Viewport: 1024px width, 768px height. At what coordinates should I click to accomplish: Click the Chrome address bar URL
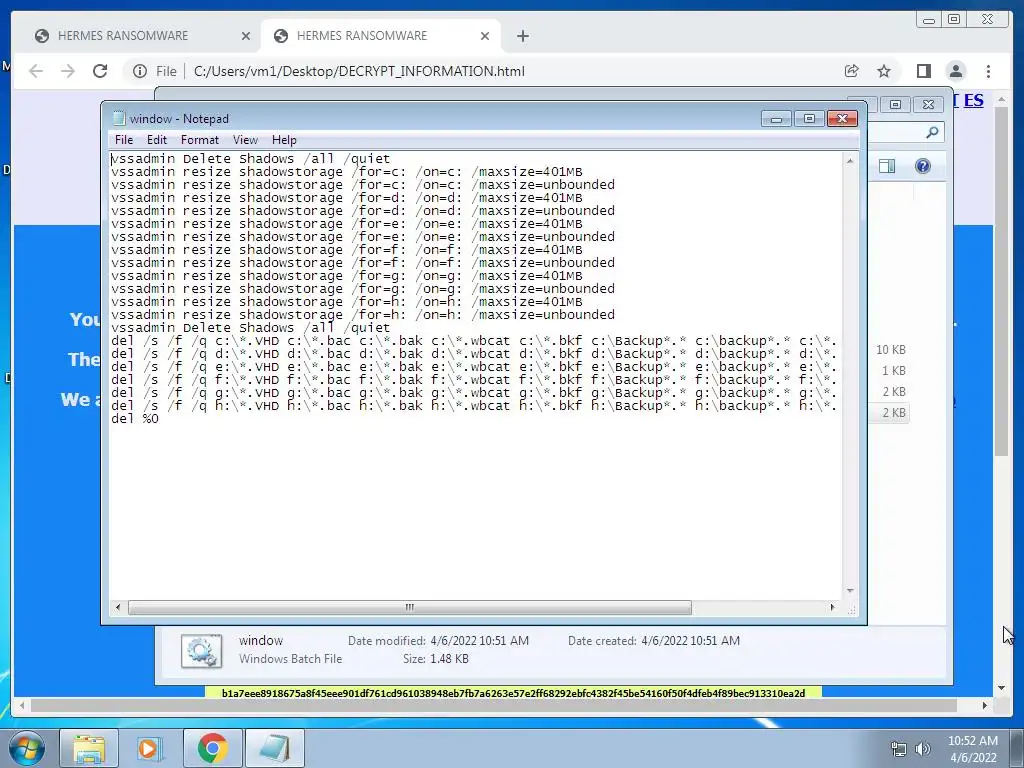click(x=359, y=71)
